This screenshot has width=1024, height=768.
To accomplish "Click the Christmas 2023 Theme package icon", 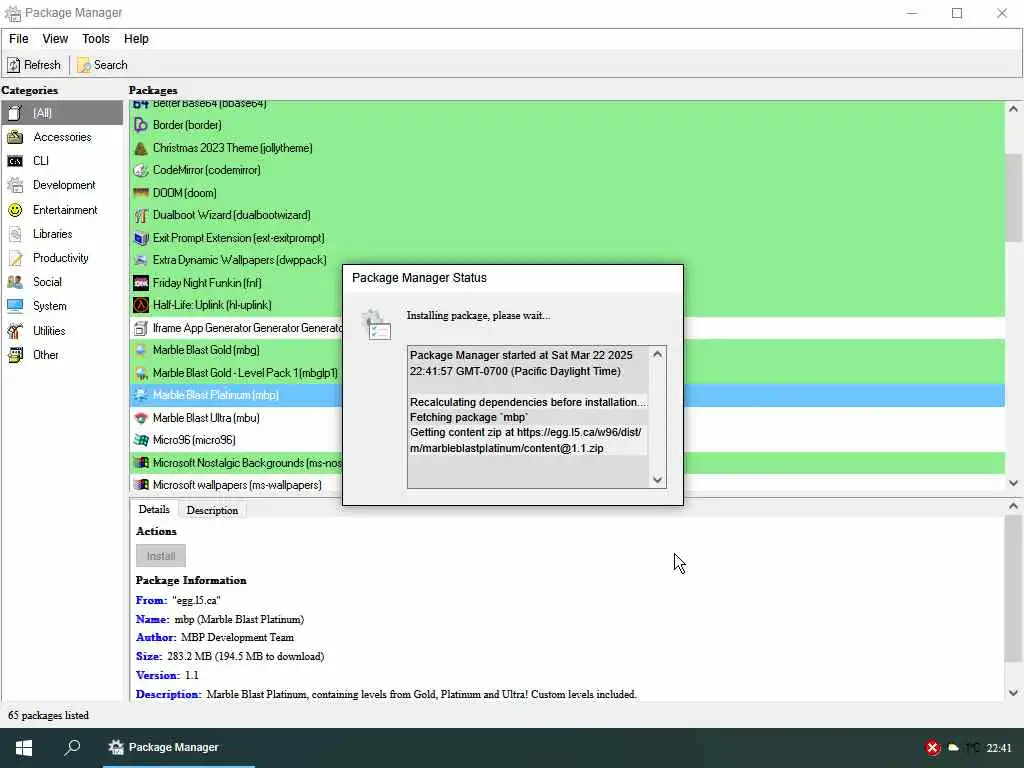I will 140,148.
